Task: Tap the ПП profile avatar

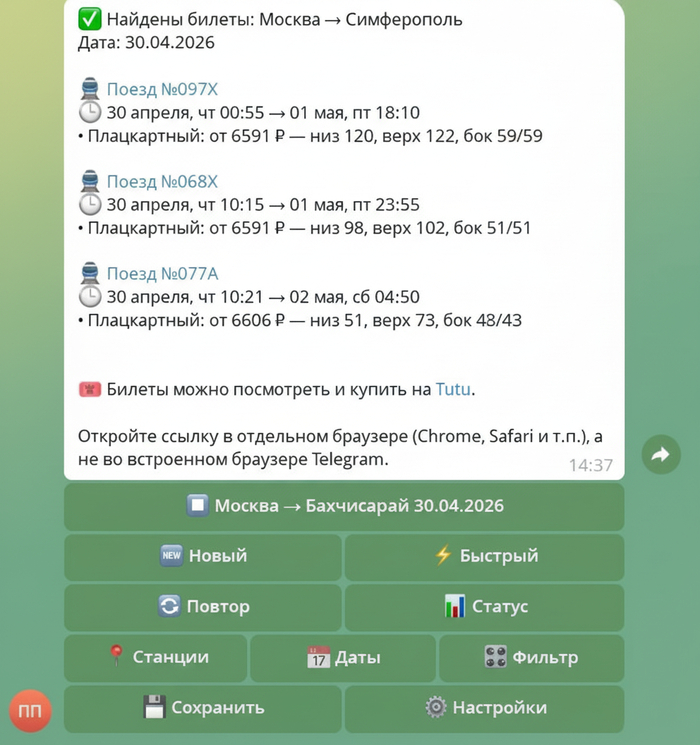Action: coord(31,709)
